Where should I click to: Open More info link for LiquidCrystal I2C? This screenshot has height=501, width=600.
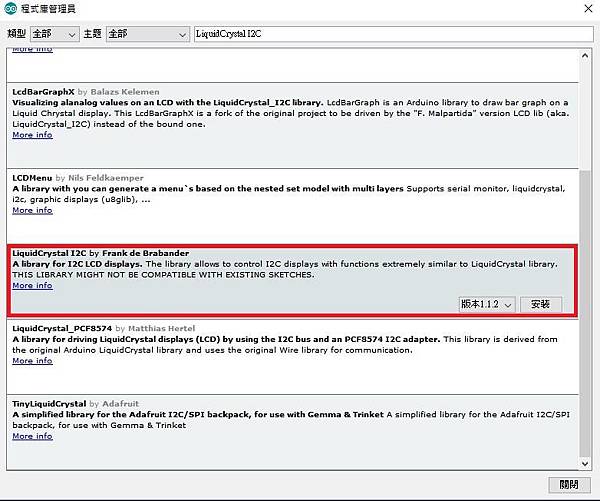coord(32,285)
